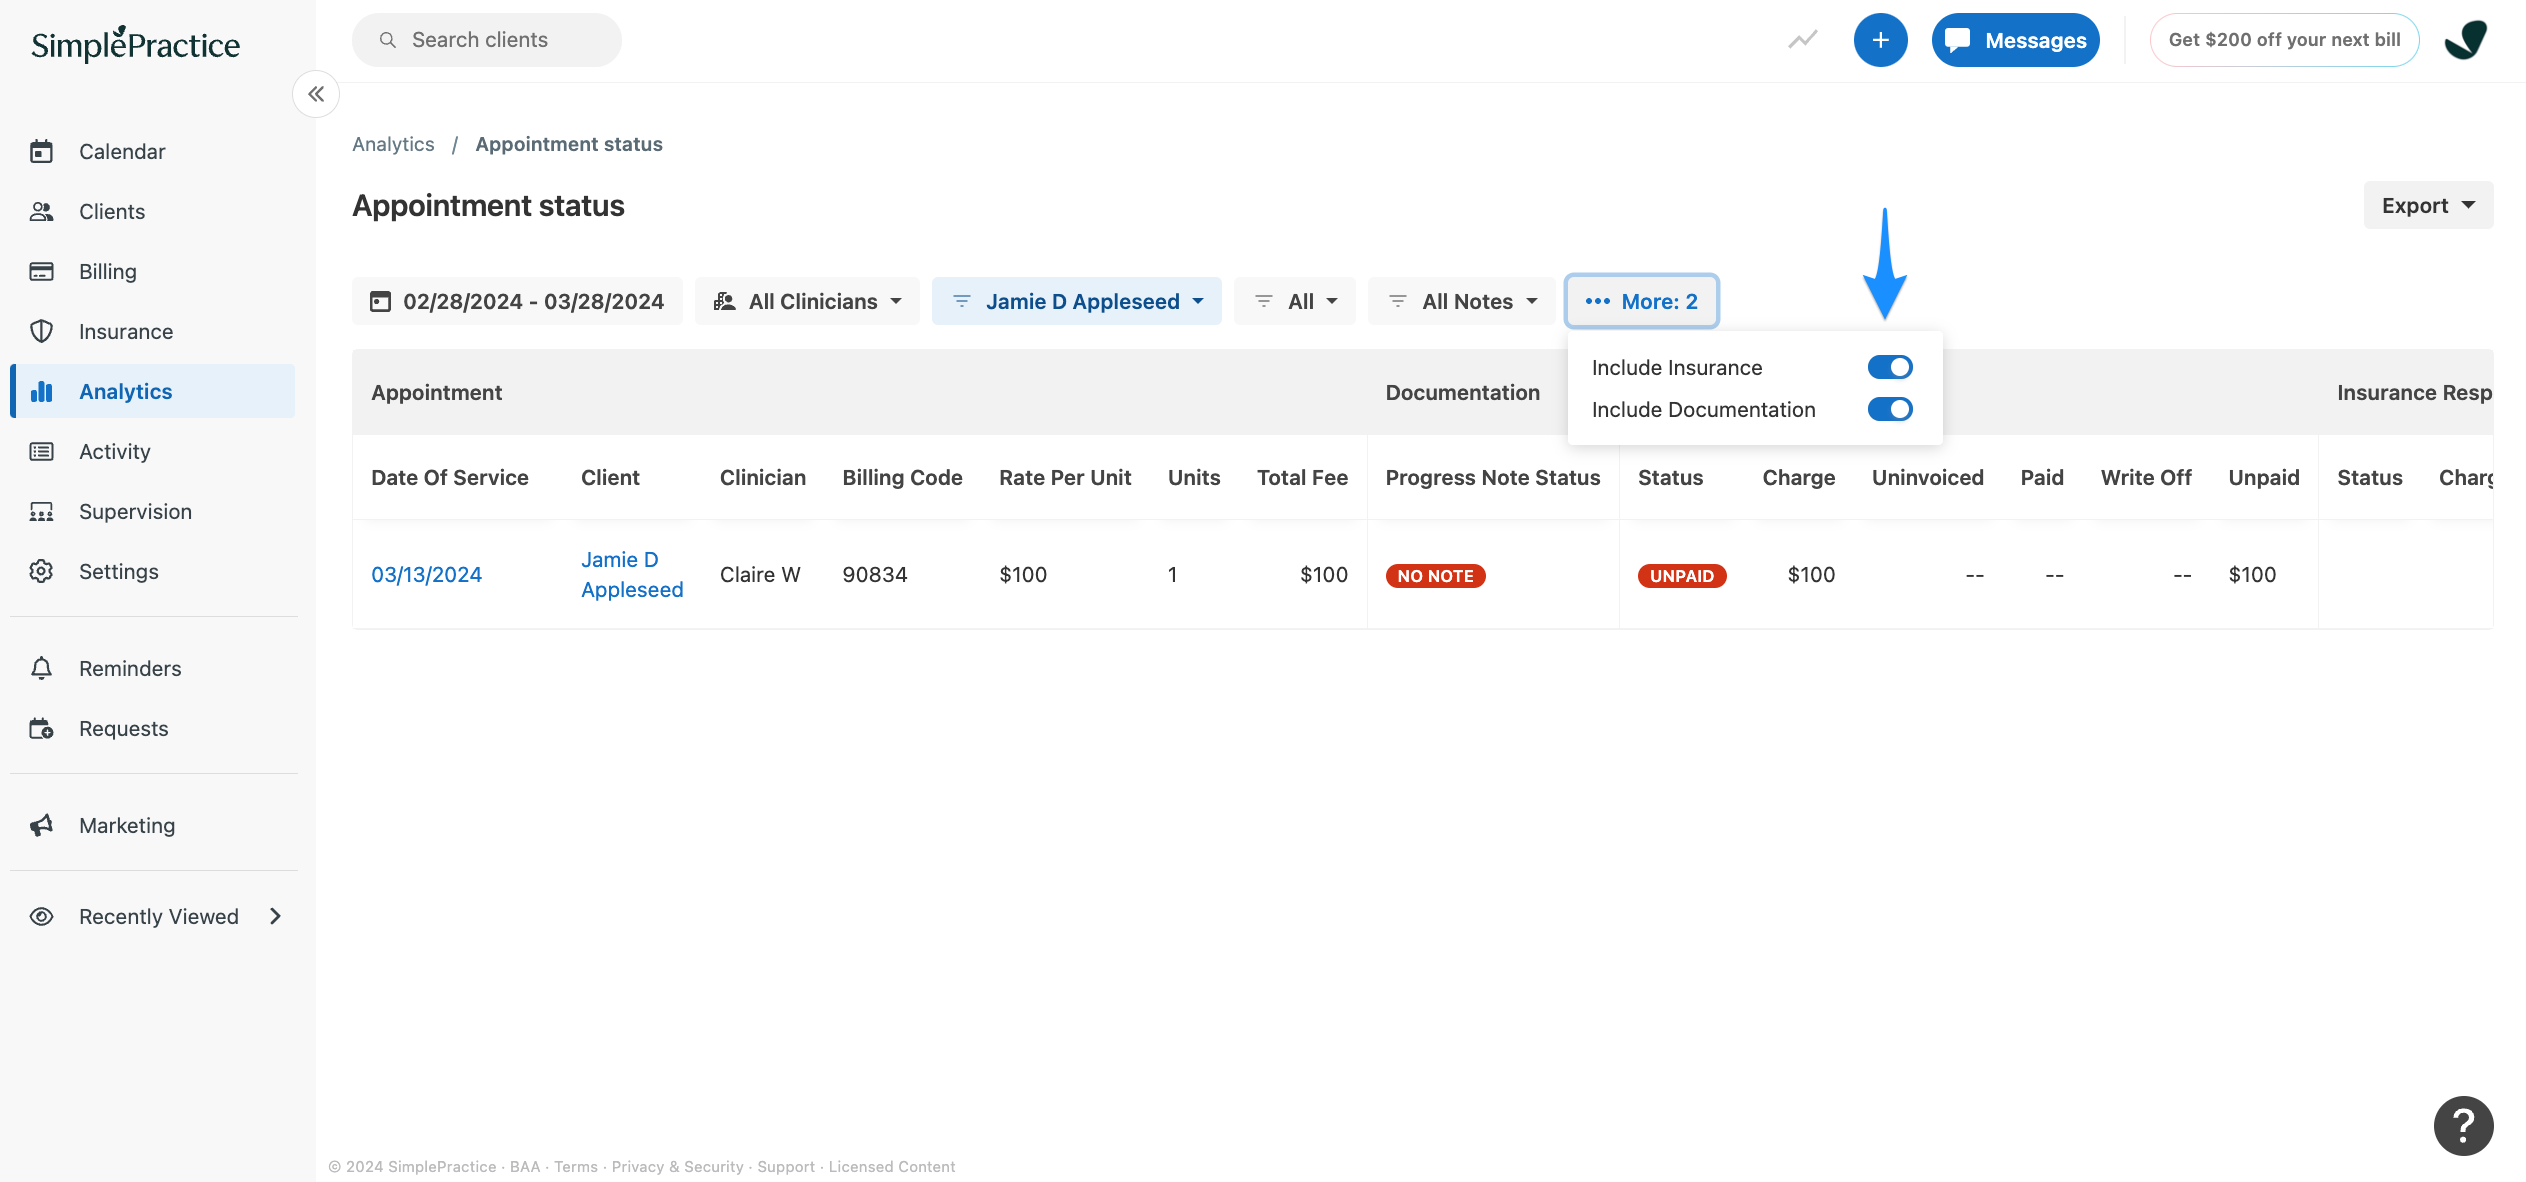Open the create menu plus icon

coord(1881,40)
